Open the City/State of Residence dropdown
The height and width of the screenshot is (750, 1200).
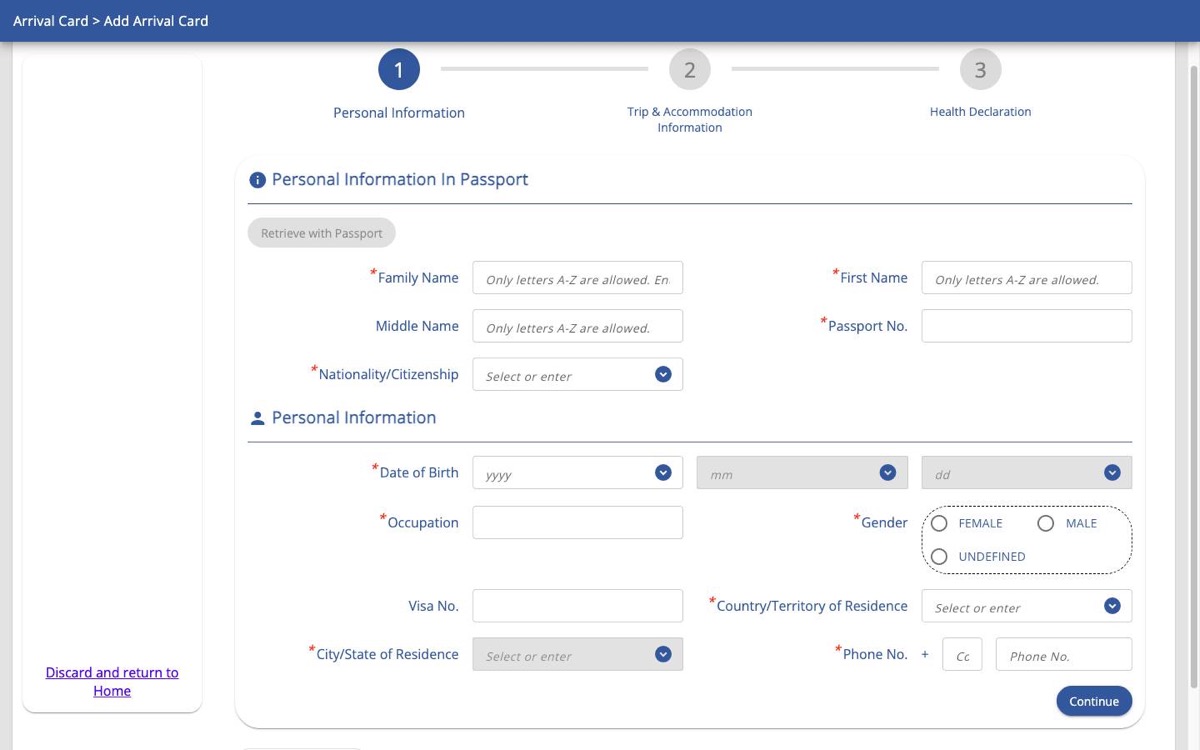click(x=578, y=654)
